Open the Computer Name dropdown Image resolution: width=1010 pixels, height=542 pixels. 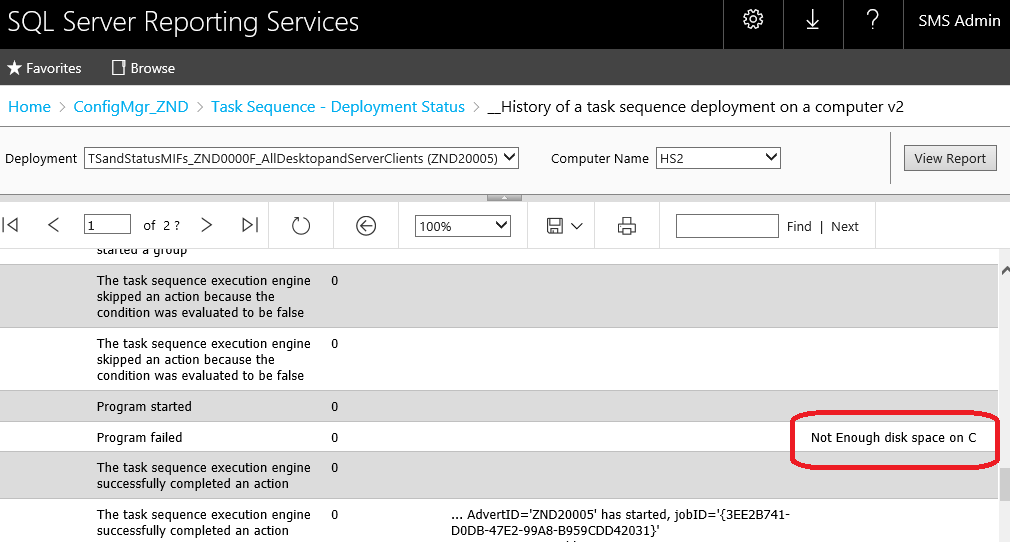click(717, 158)
